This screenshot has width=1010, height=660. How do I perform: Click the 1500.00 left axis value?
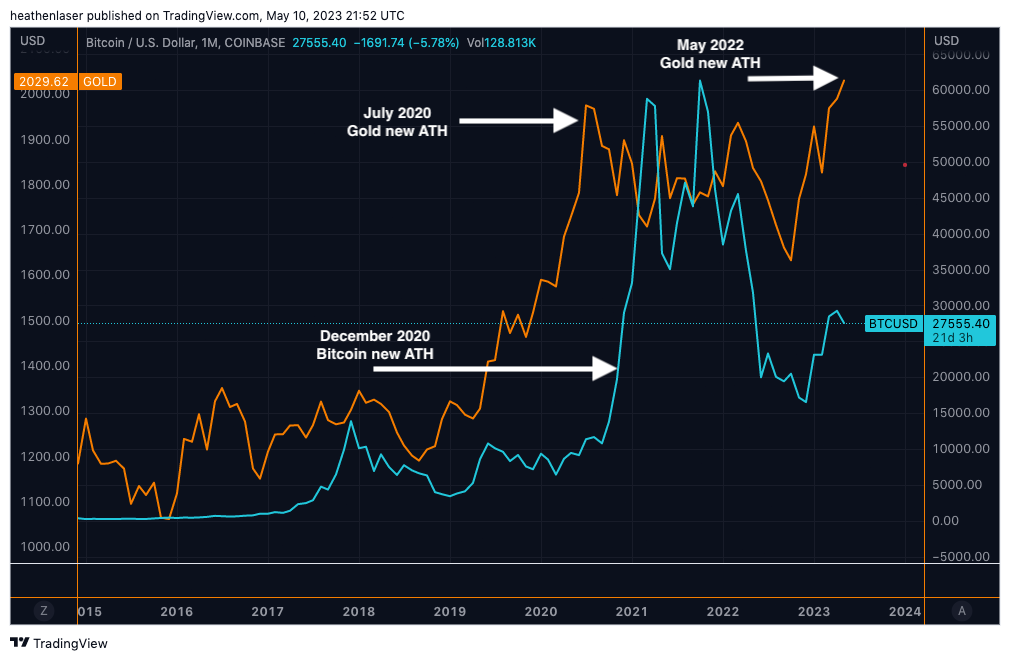[44, 321]
